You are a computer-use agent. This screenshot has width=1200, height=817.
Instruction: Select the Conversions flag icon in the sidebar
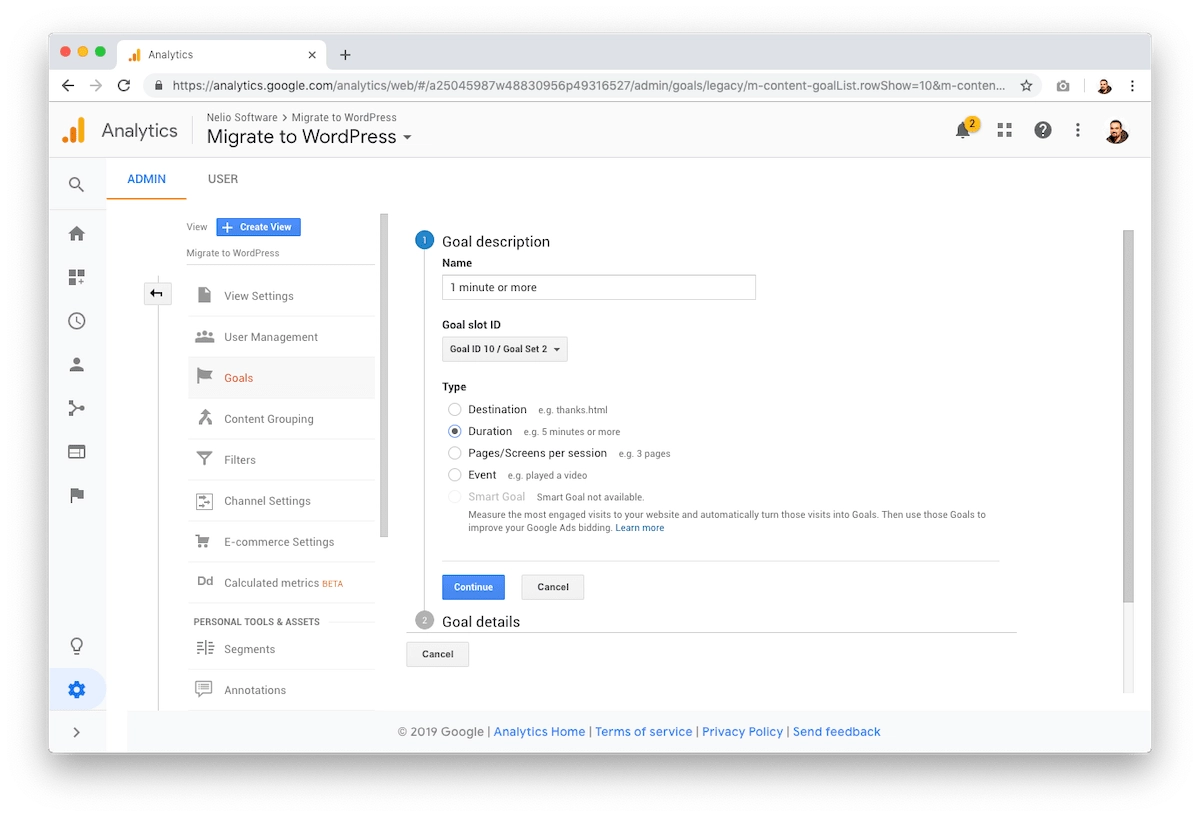pos(77,496)
